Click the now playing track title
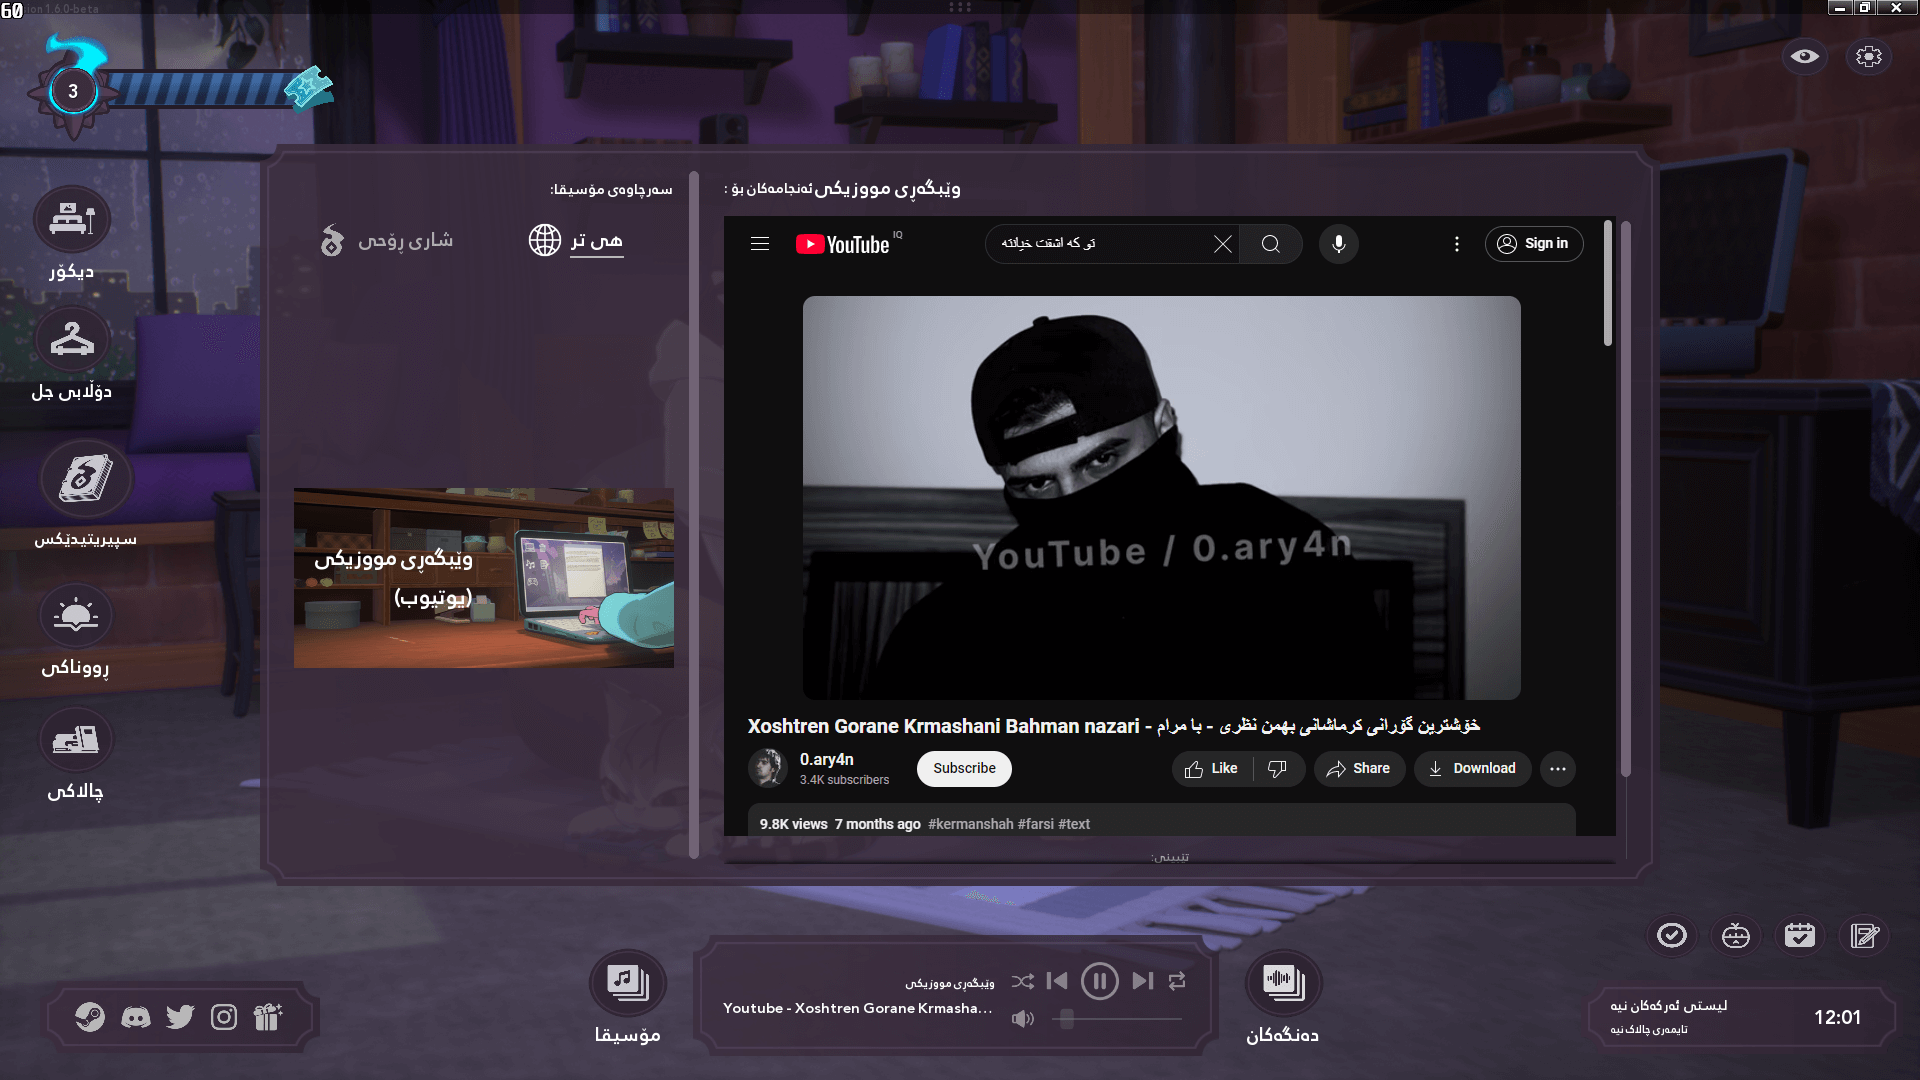This screenshot has height=1080, width=1920. (x=858, y=1008)
